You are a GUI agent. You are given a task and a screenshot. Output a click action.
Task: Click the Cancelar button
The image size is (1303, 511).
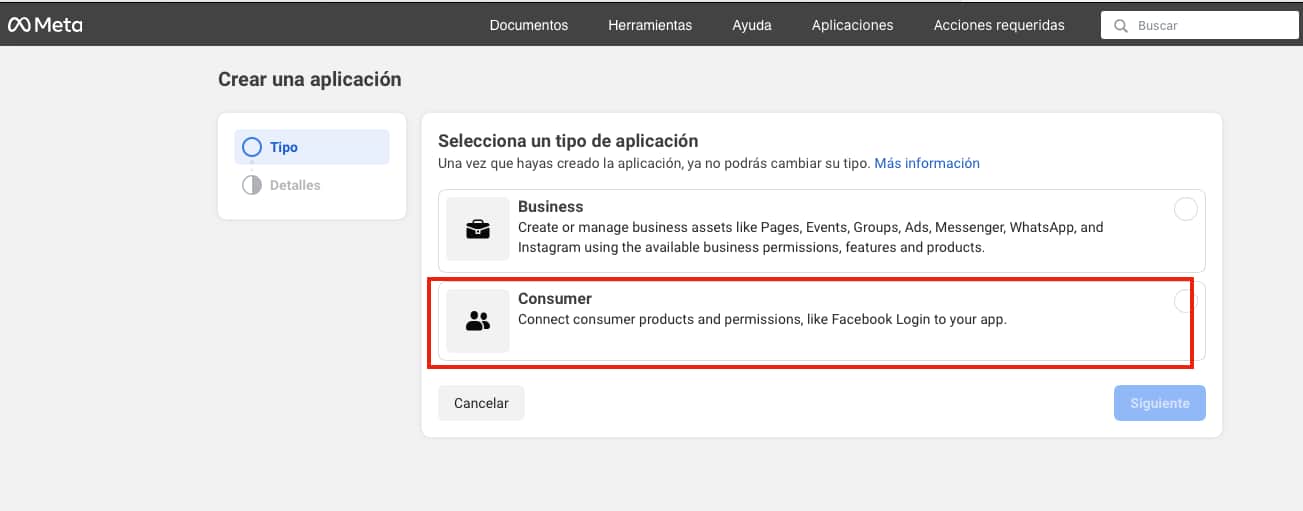(x=481, y=403)
